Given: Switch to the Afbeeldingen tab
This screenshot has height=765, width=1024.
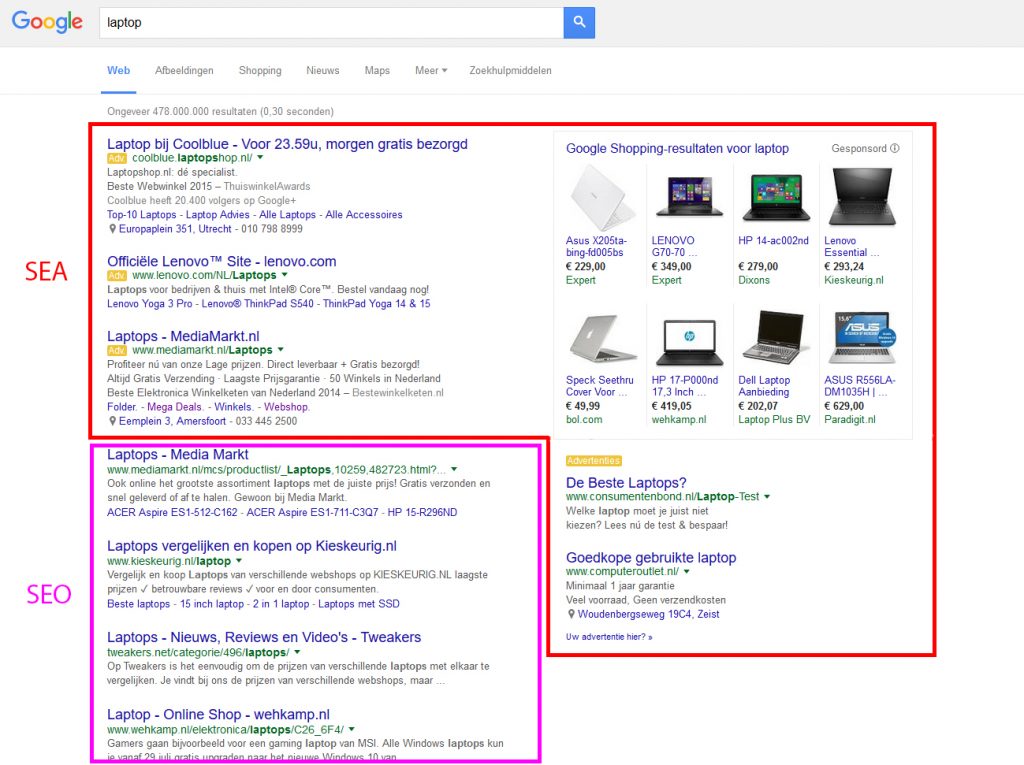Looking at the screenshot, I should point(184,71).
